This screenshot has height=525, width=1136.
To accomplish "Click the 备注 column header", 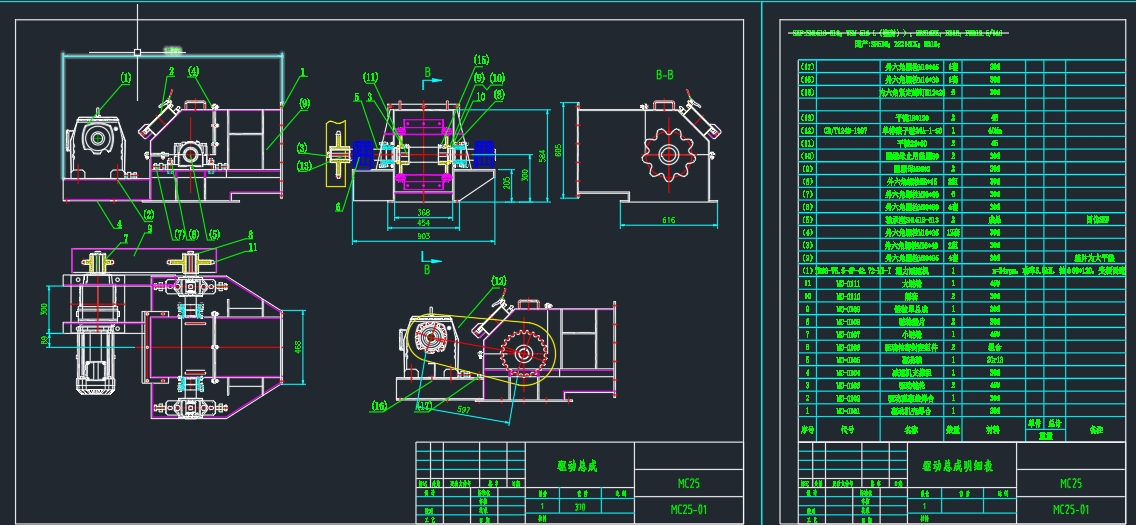I will 1095,429.
